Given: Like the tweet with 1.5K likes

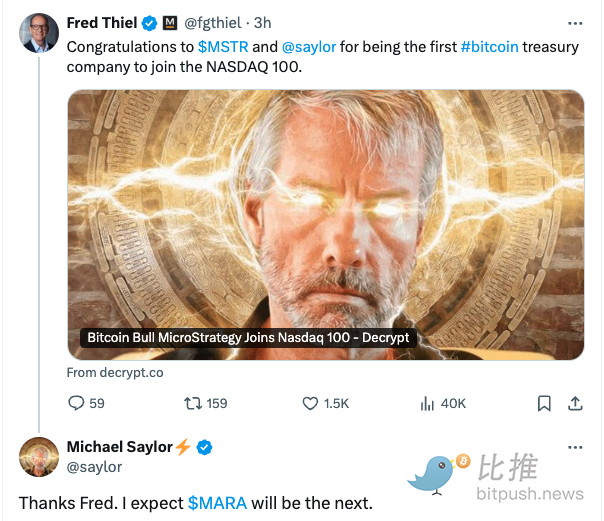Looking at the screenshot, I should (311, 403).
